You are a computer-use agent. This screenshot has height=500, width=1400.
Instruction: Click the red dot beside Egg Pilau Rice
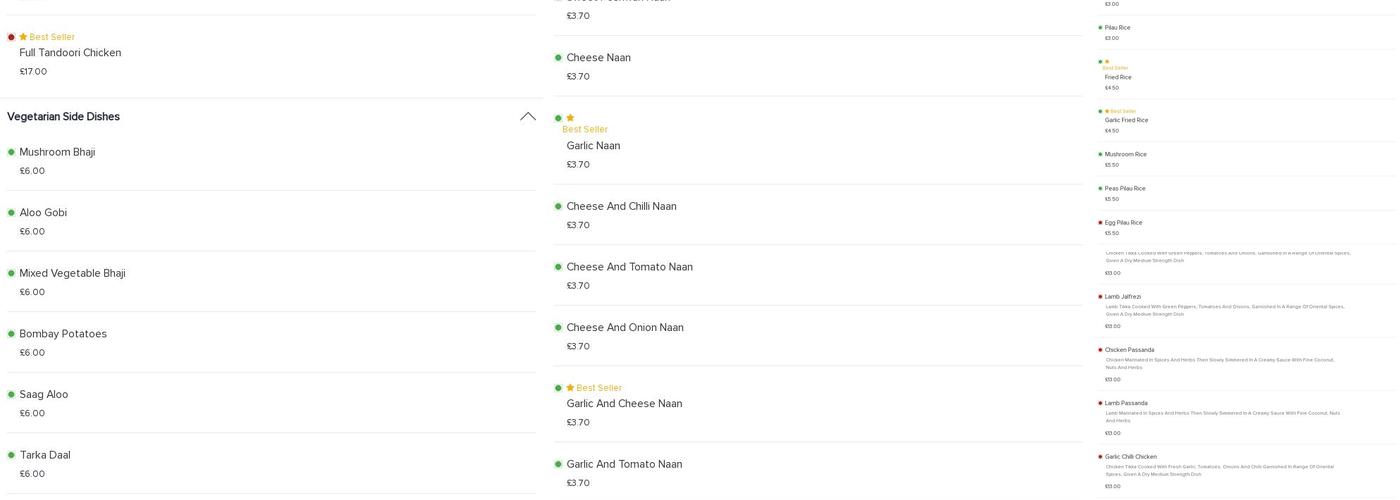[1100, 223]
